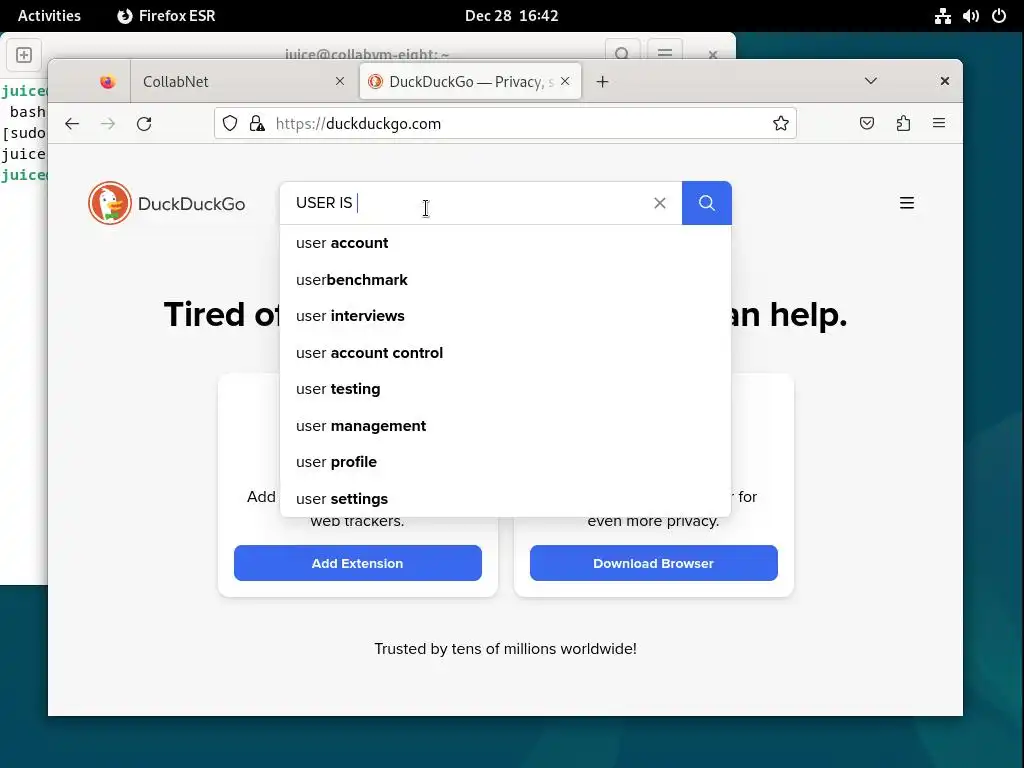This screenshot has height=768, width=1024.
Task: Click the DuckDuckGo wordmark link
Action: pyautogui.click(x=191, y=204)
